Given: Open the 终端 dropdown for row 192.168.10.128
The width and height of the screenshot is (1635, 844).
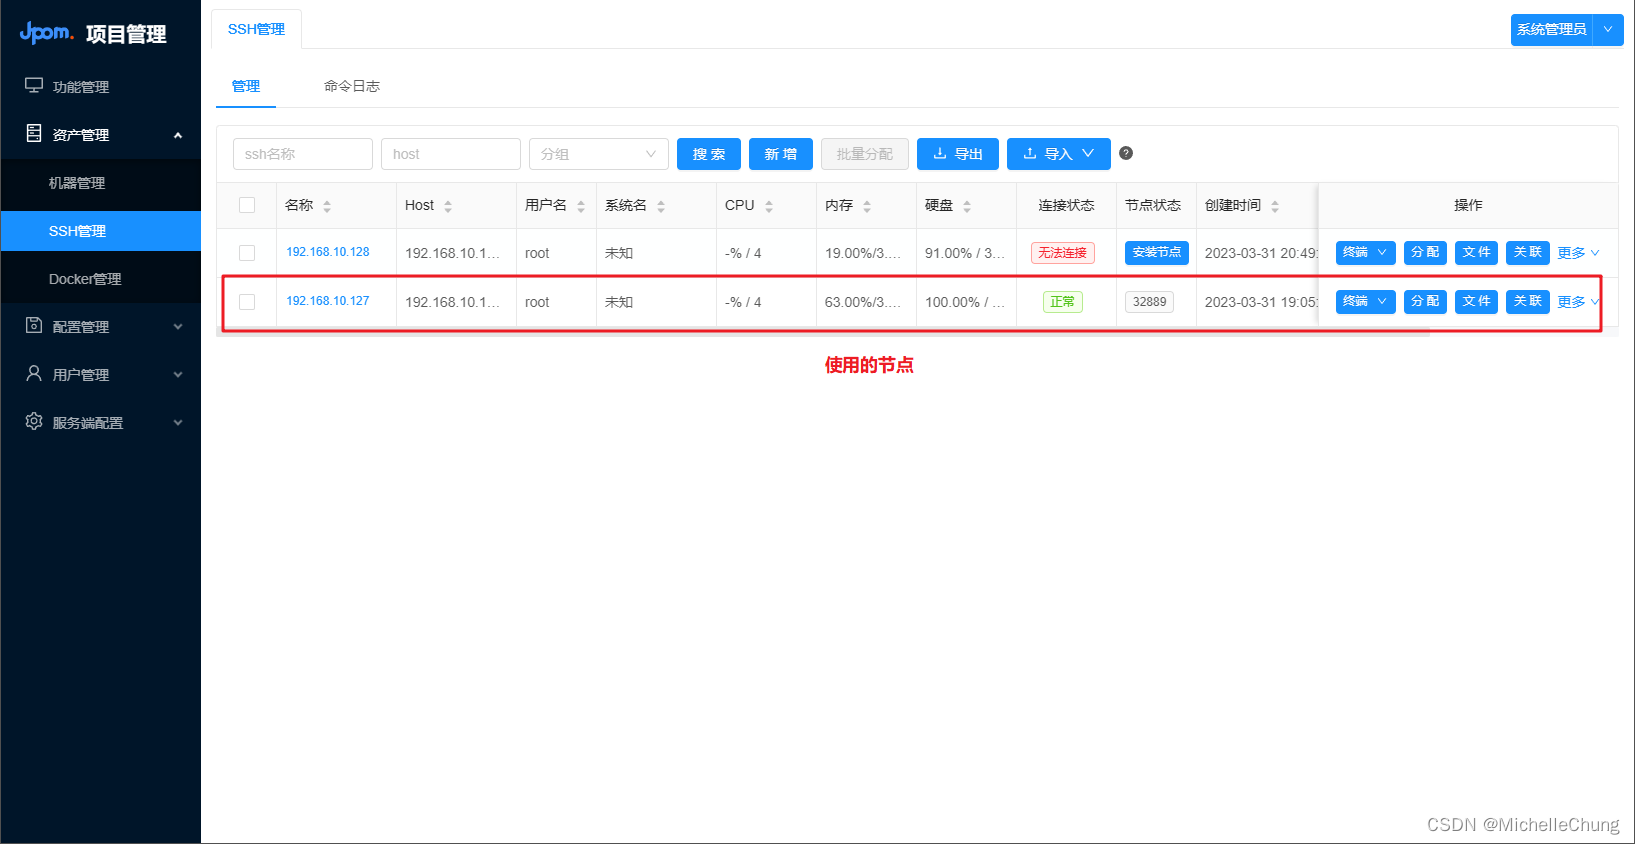Looking at the screenshot, I should [x=1365, y=252].
